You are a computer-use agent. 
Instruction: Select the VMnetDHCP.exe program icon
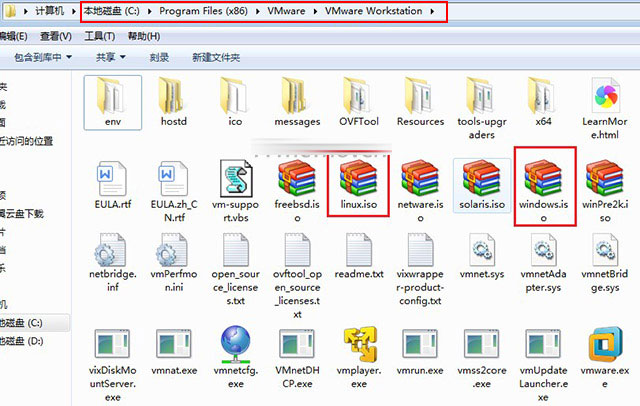(x=297, y=344)
